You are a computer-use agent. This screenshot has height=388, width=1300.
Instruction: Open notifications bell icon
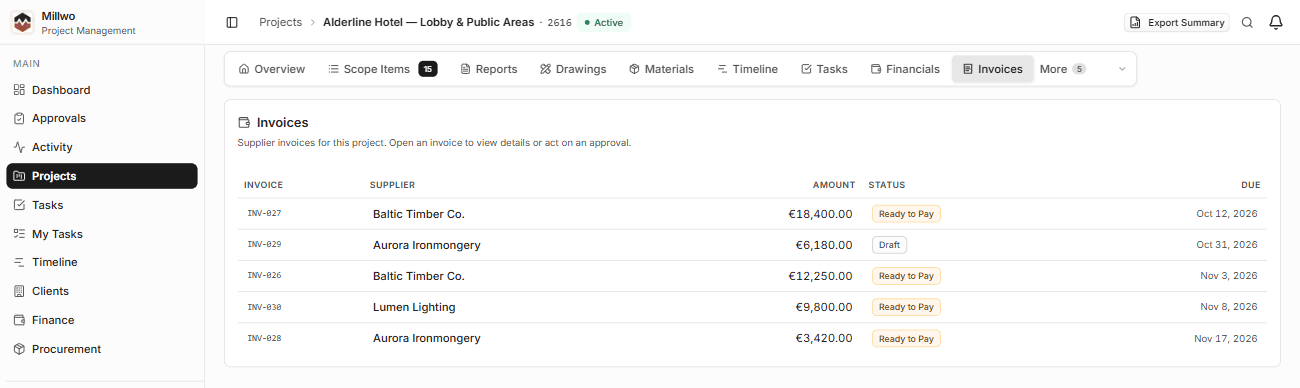pyautogui.click(x=1276, y=23)
